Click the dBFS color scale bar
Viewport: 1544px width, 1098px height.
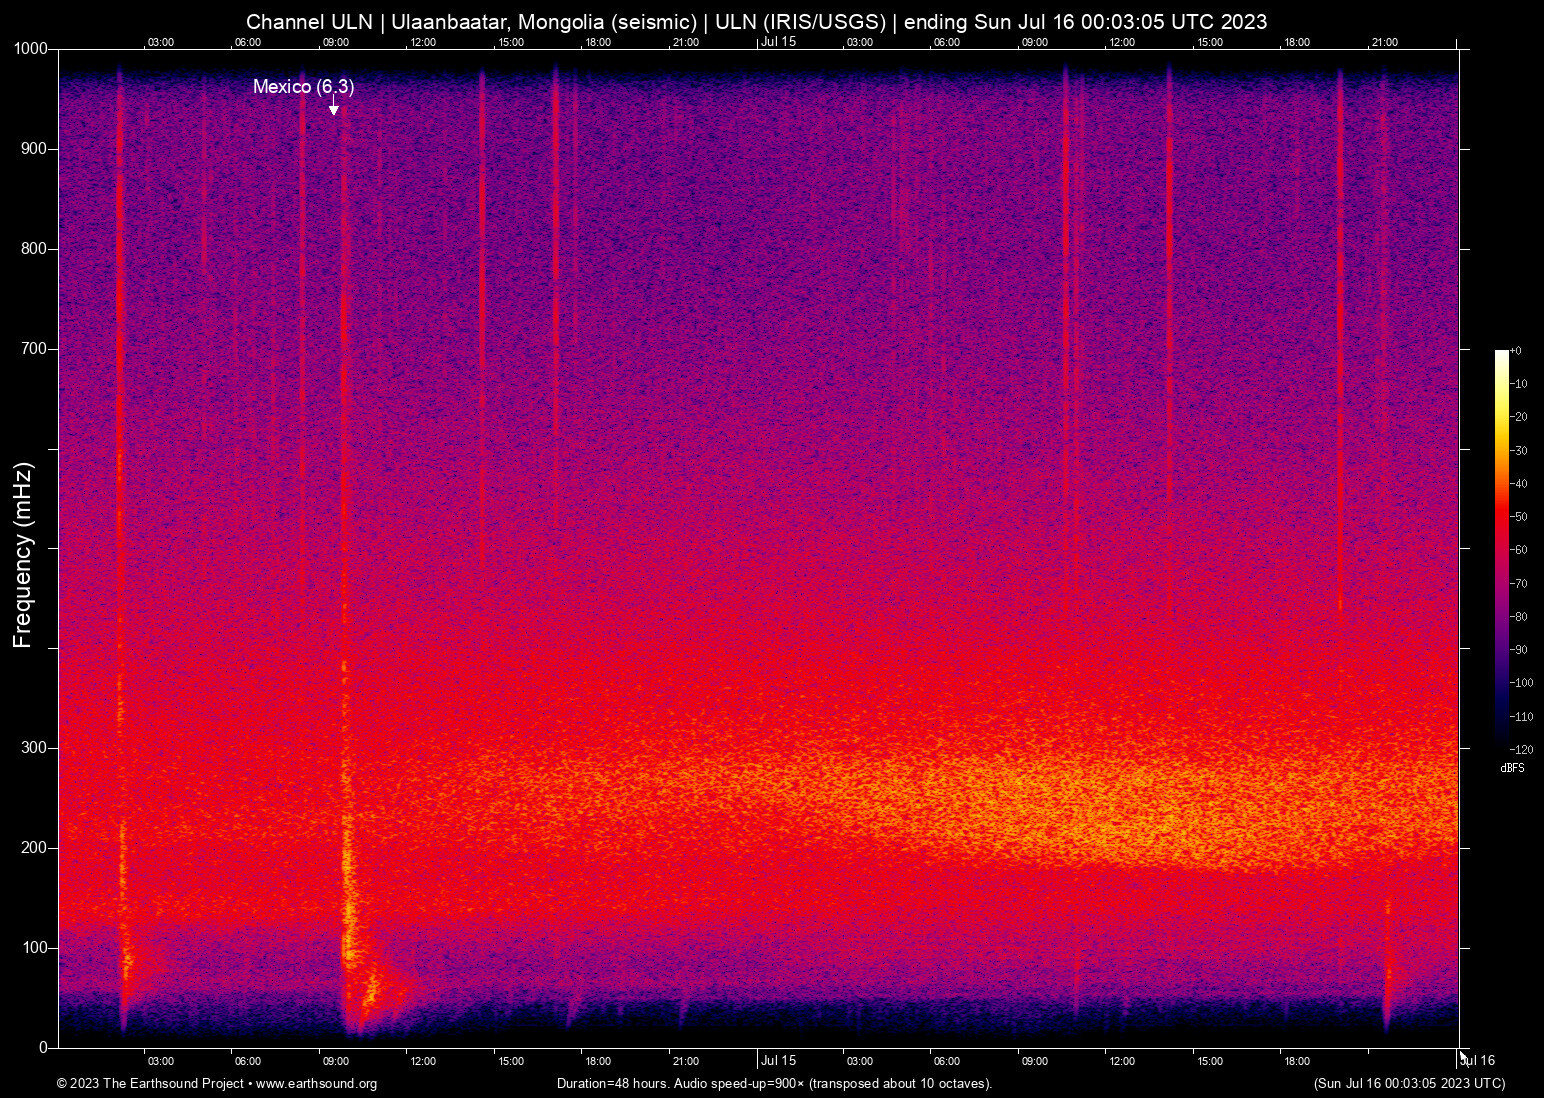pos(1501,548)
